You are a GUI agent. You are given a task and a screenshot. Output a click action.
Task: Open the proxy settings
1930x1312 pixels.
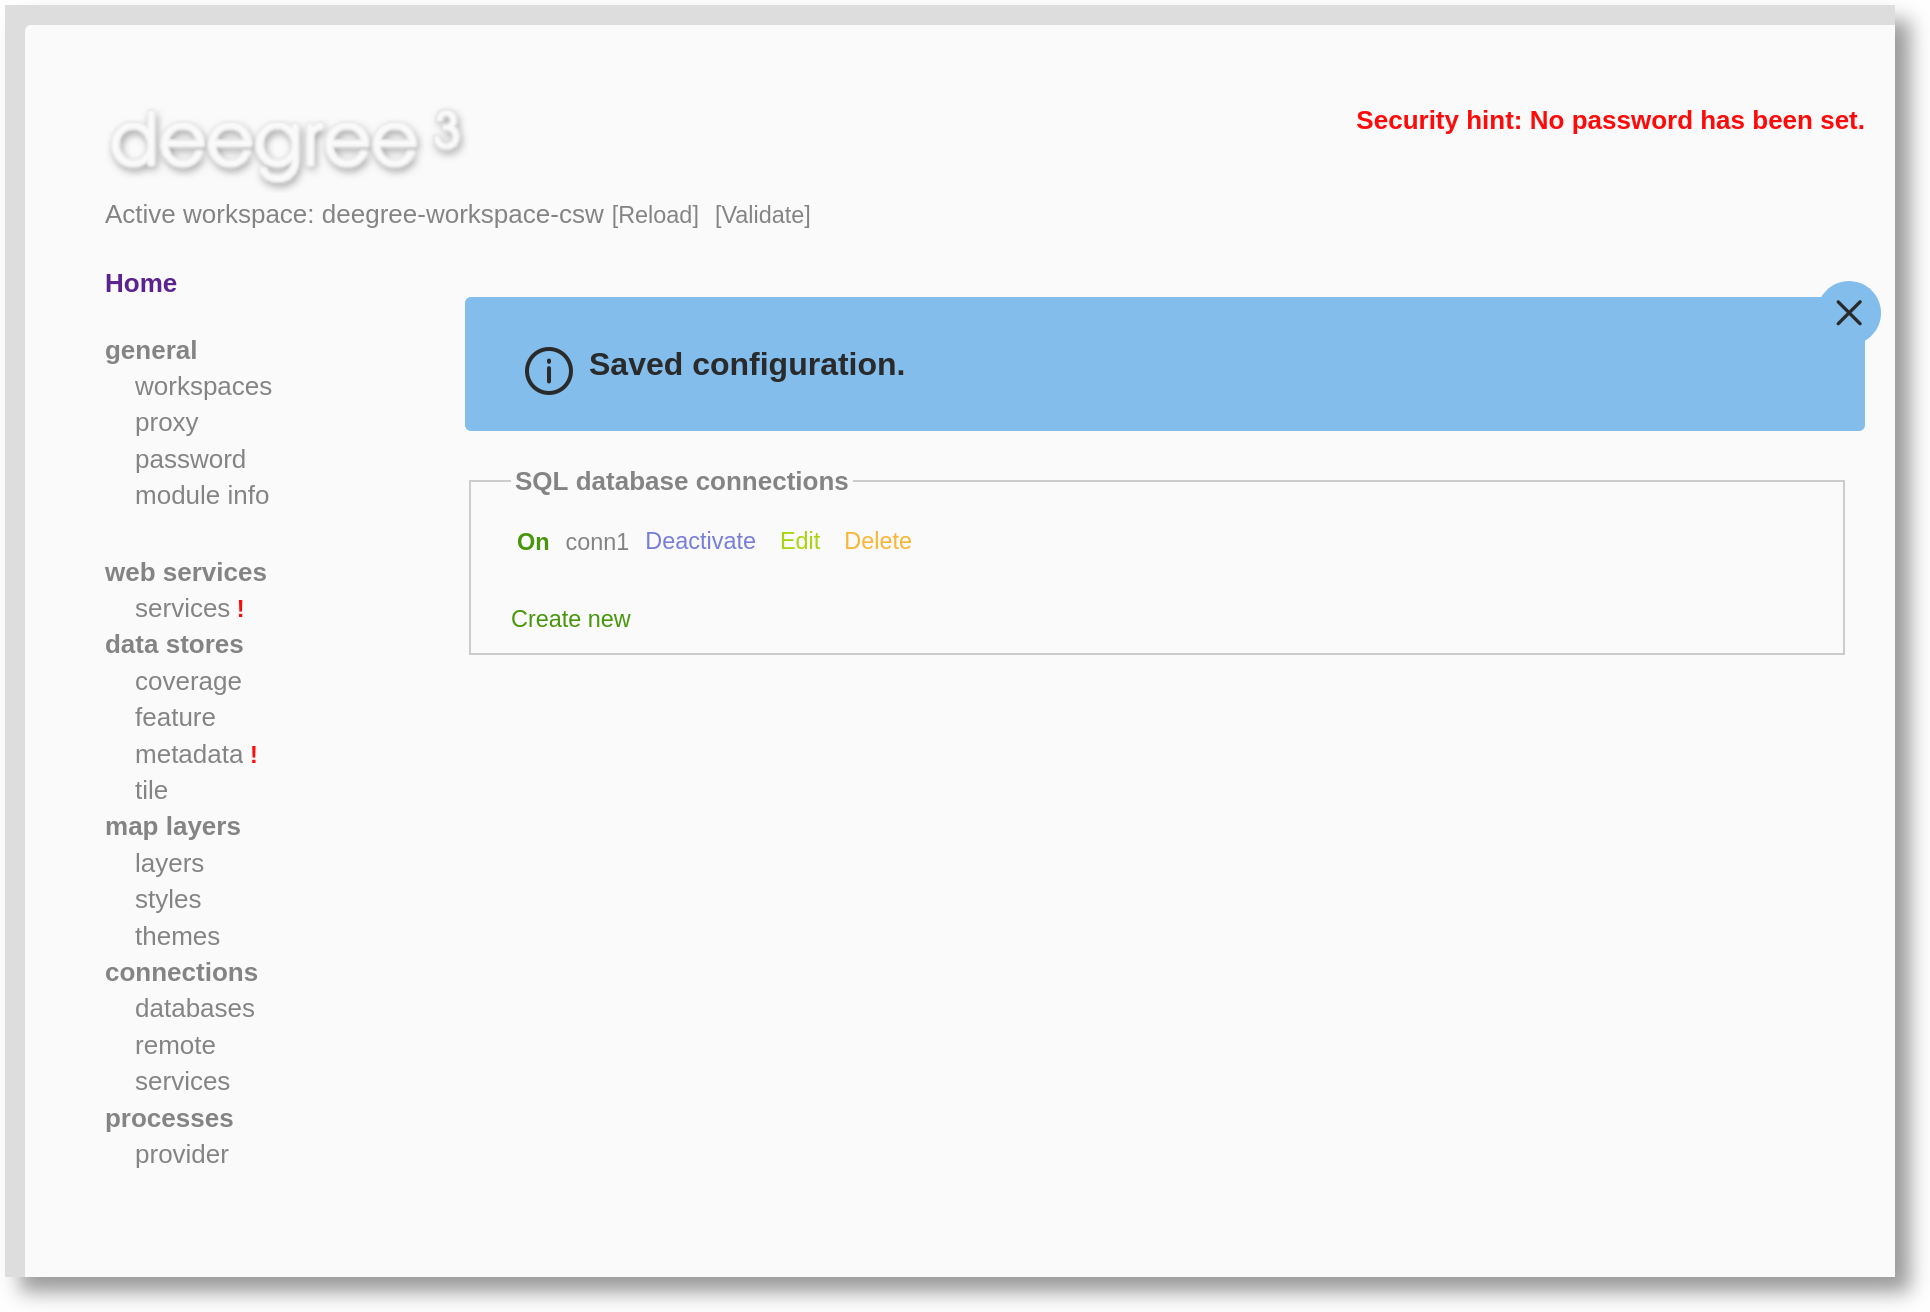166,422
